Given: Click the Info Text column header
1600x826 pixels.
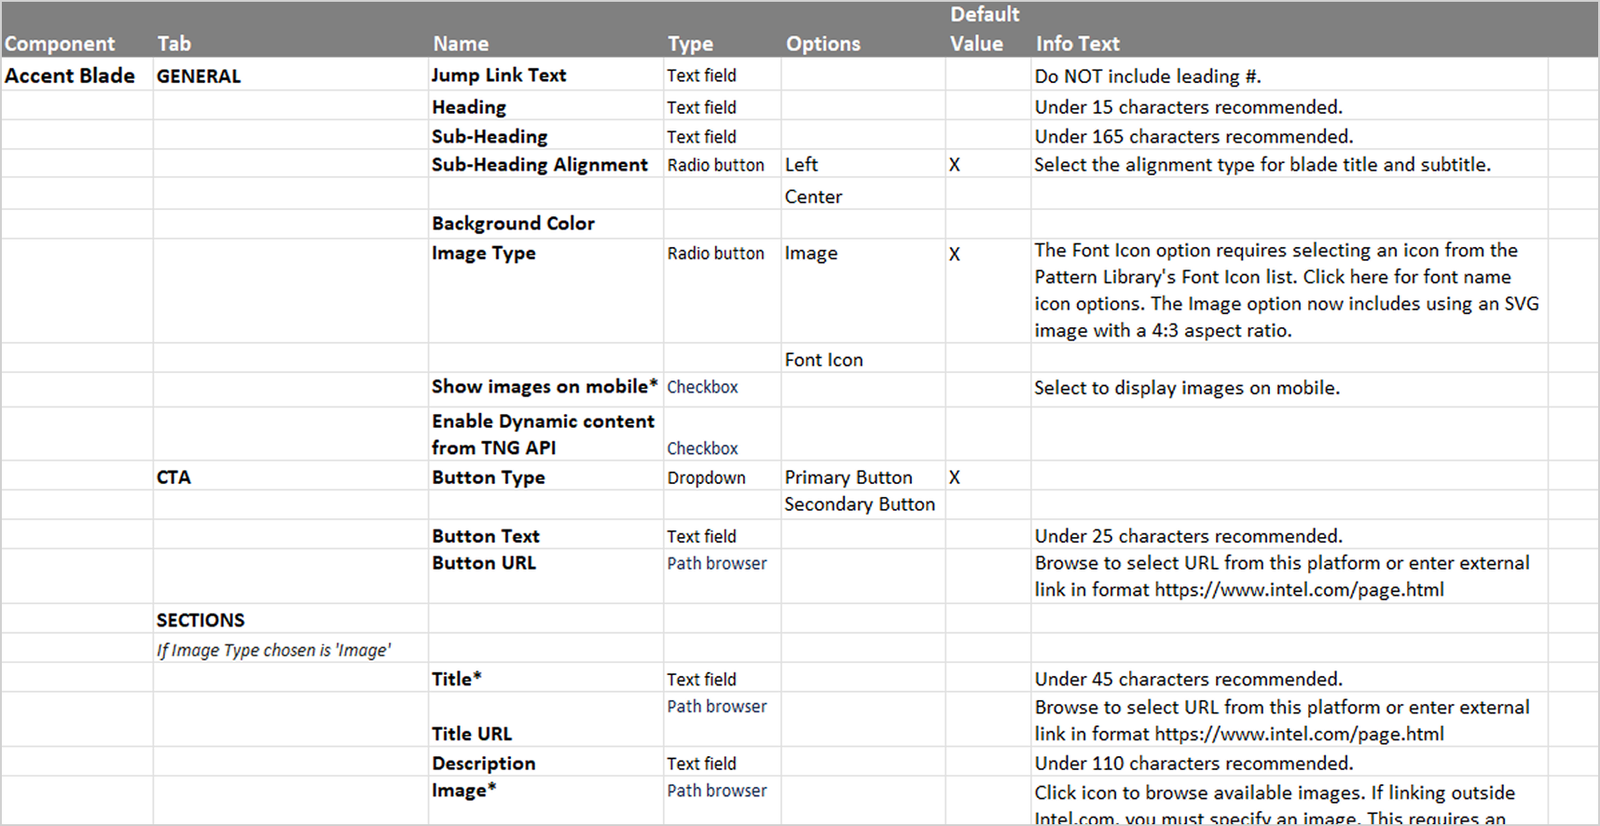Looking at the screenshot, I should pyautogui.click(x=1077, y=44).
